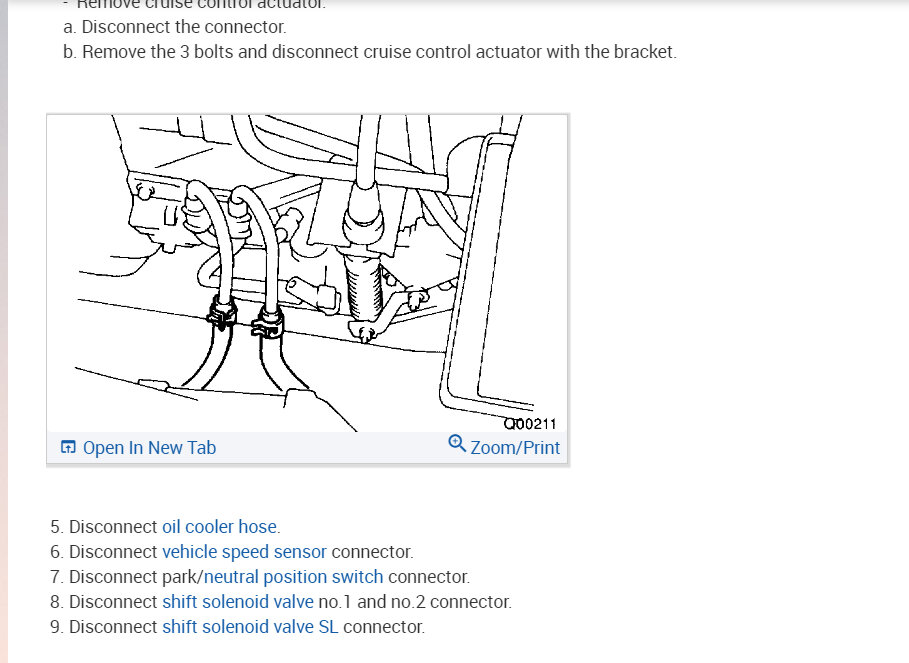Click the Zoom/Print magnifier icon
909x663 pixels.
tap(457, 443)
